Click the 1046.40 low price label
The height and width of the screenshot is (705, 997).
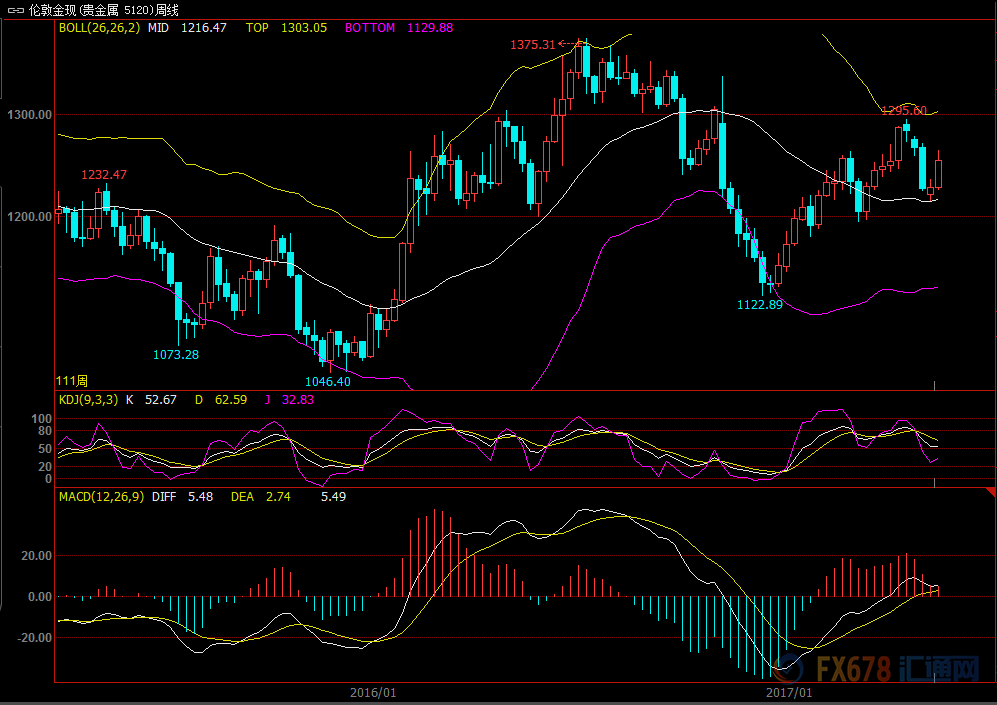[x=327, y=381]
